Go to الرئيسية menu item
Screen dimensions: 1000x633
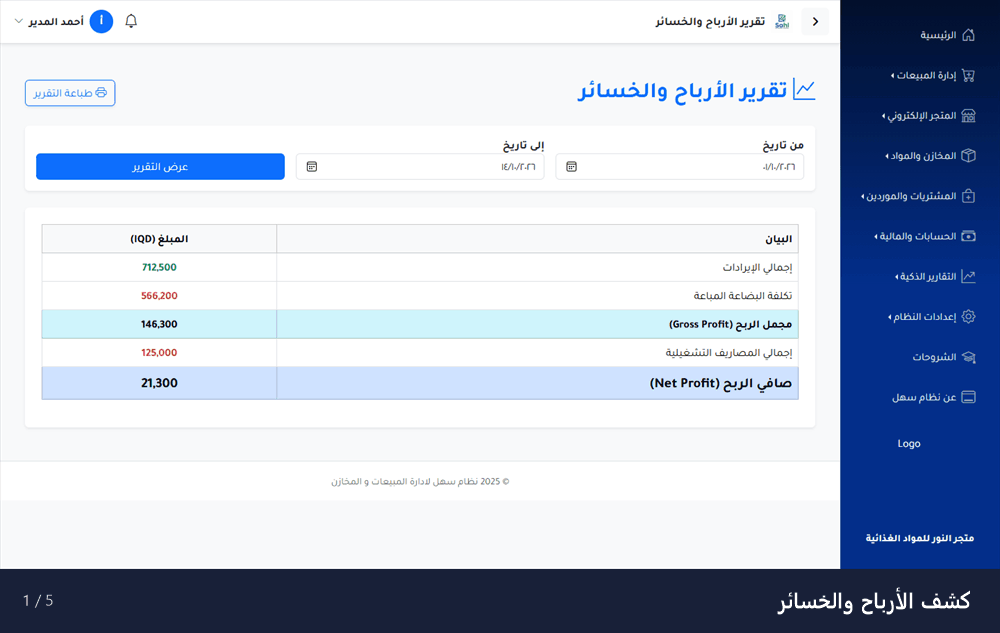point(938,35)
